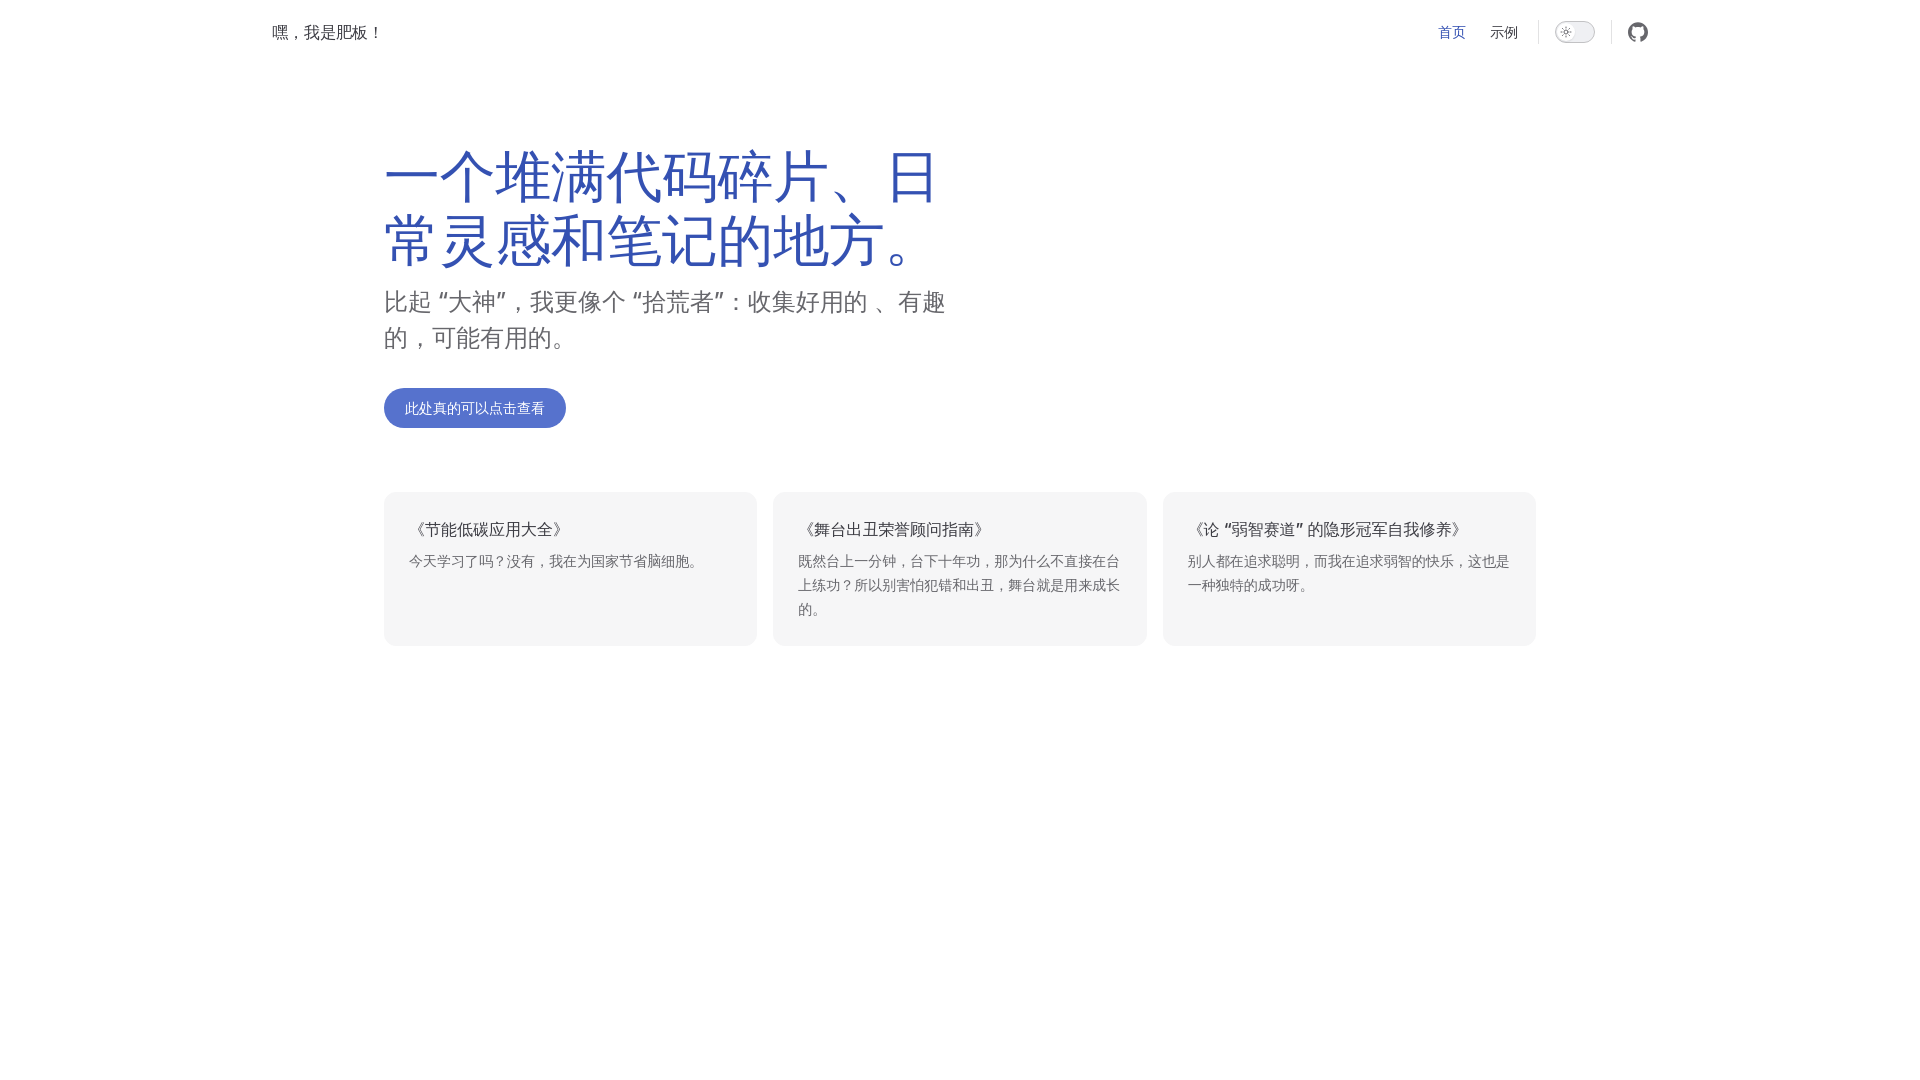Screen dimensions: 1920x1080
Task: Click description starting 别人都在追求聪明
Action: tap(1348, 574)
